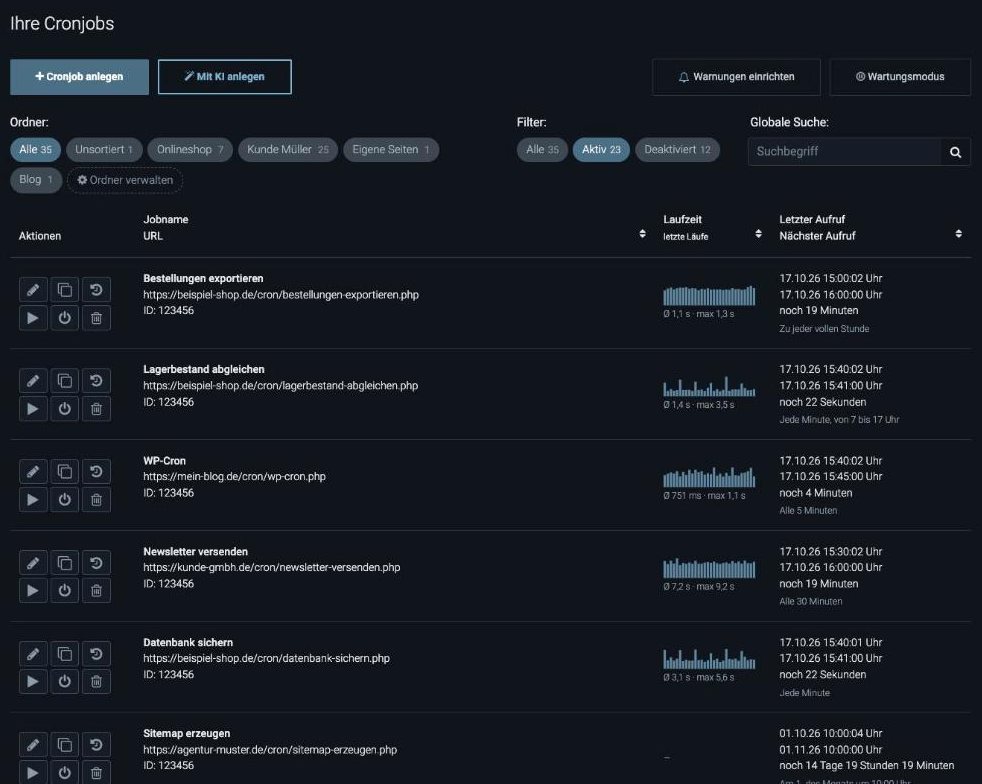Show the Onlineshop folder
982x784 pixels.
point(190,150)
